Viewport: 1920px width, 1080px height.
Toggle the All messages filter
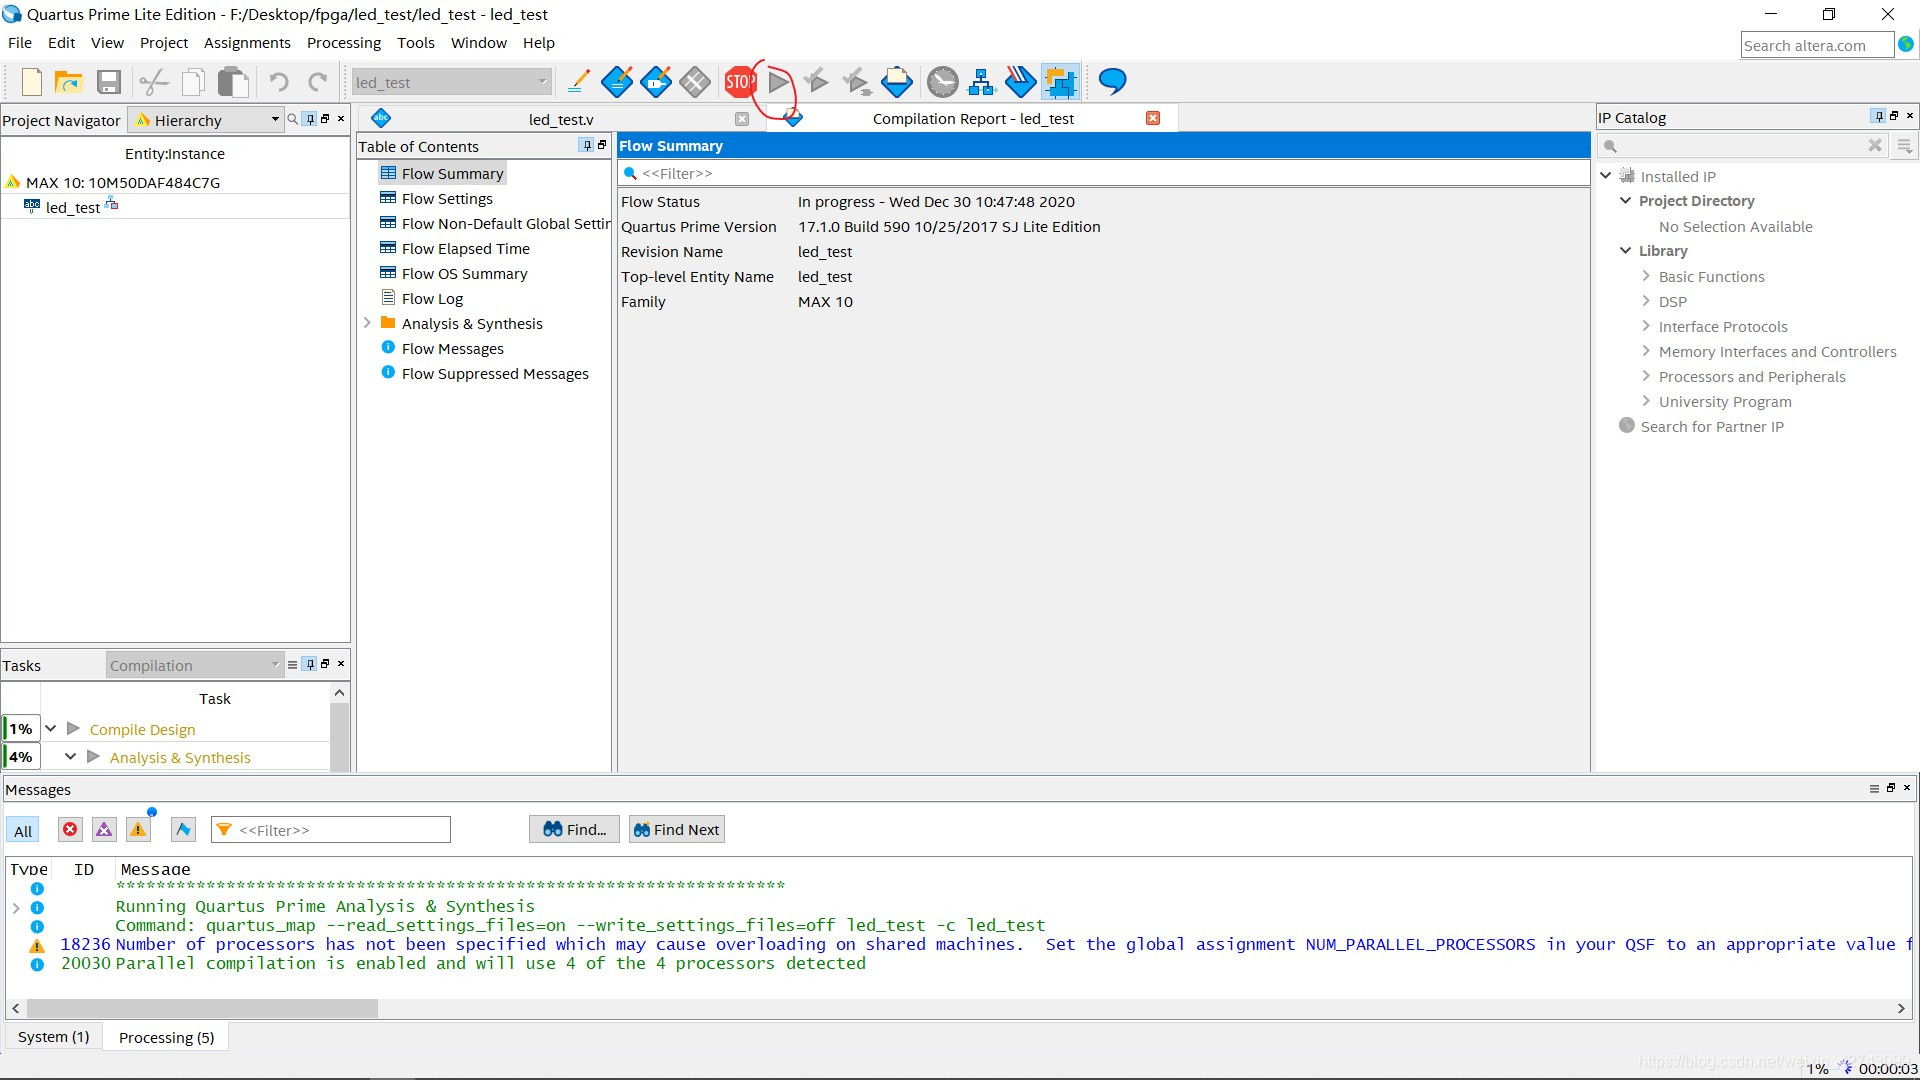point(23,831)
